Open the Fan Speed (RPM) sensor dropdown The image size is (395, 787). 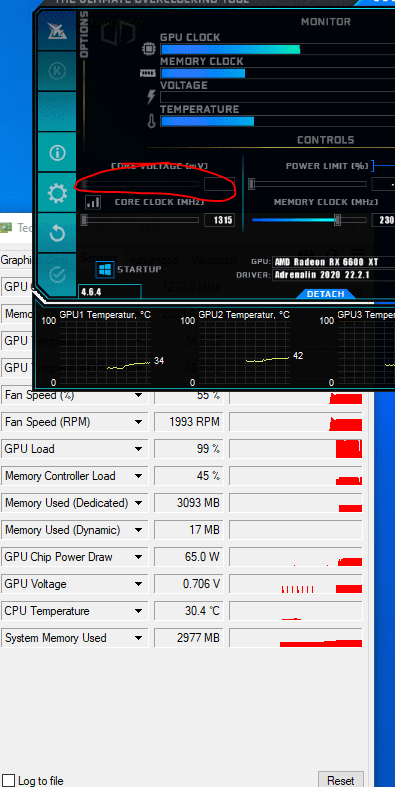click(x=138, y=423)
